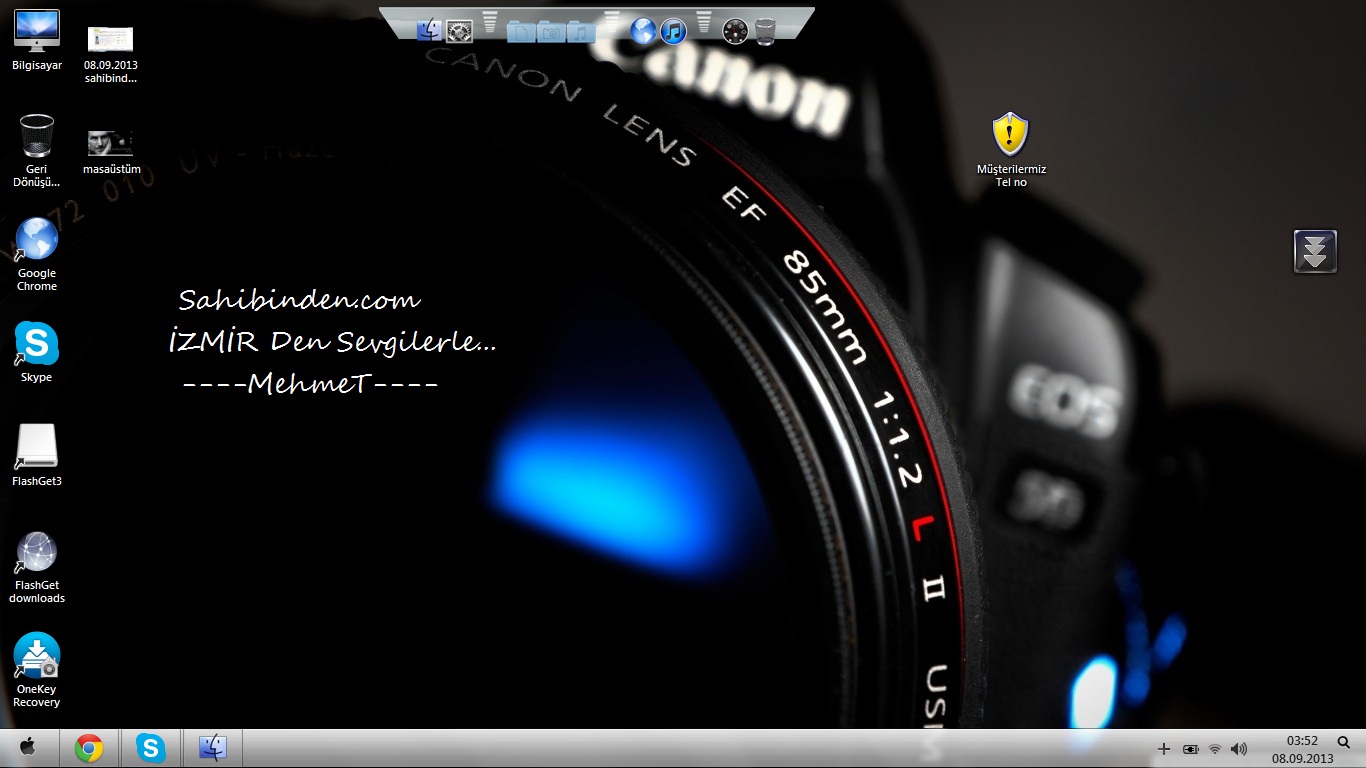This screenshot has width=1366, height=768.
Task: Click the battery power tray icon
Action: coord(1190,749)
